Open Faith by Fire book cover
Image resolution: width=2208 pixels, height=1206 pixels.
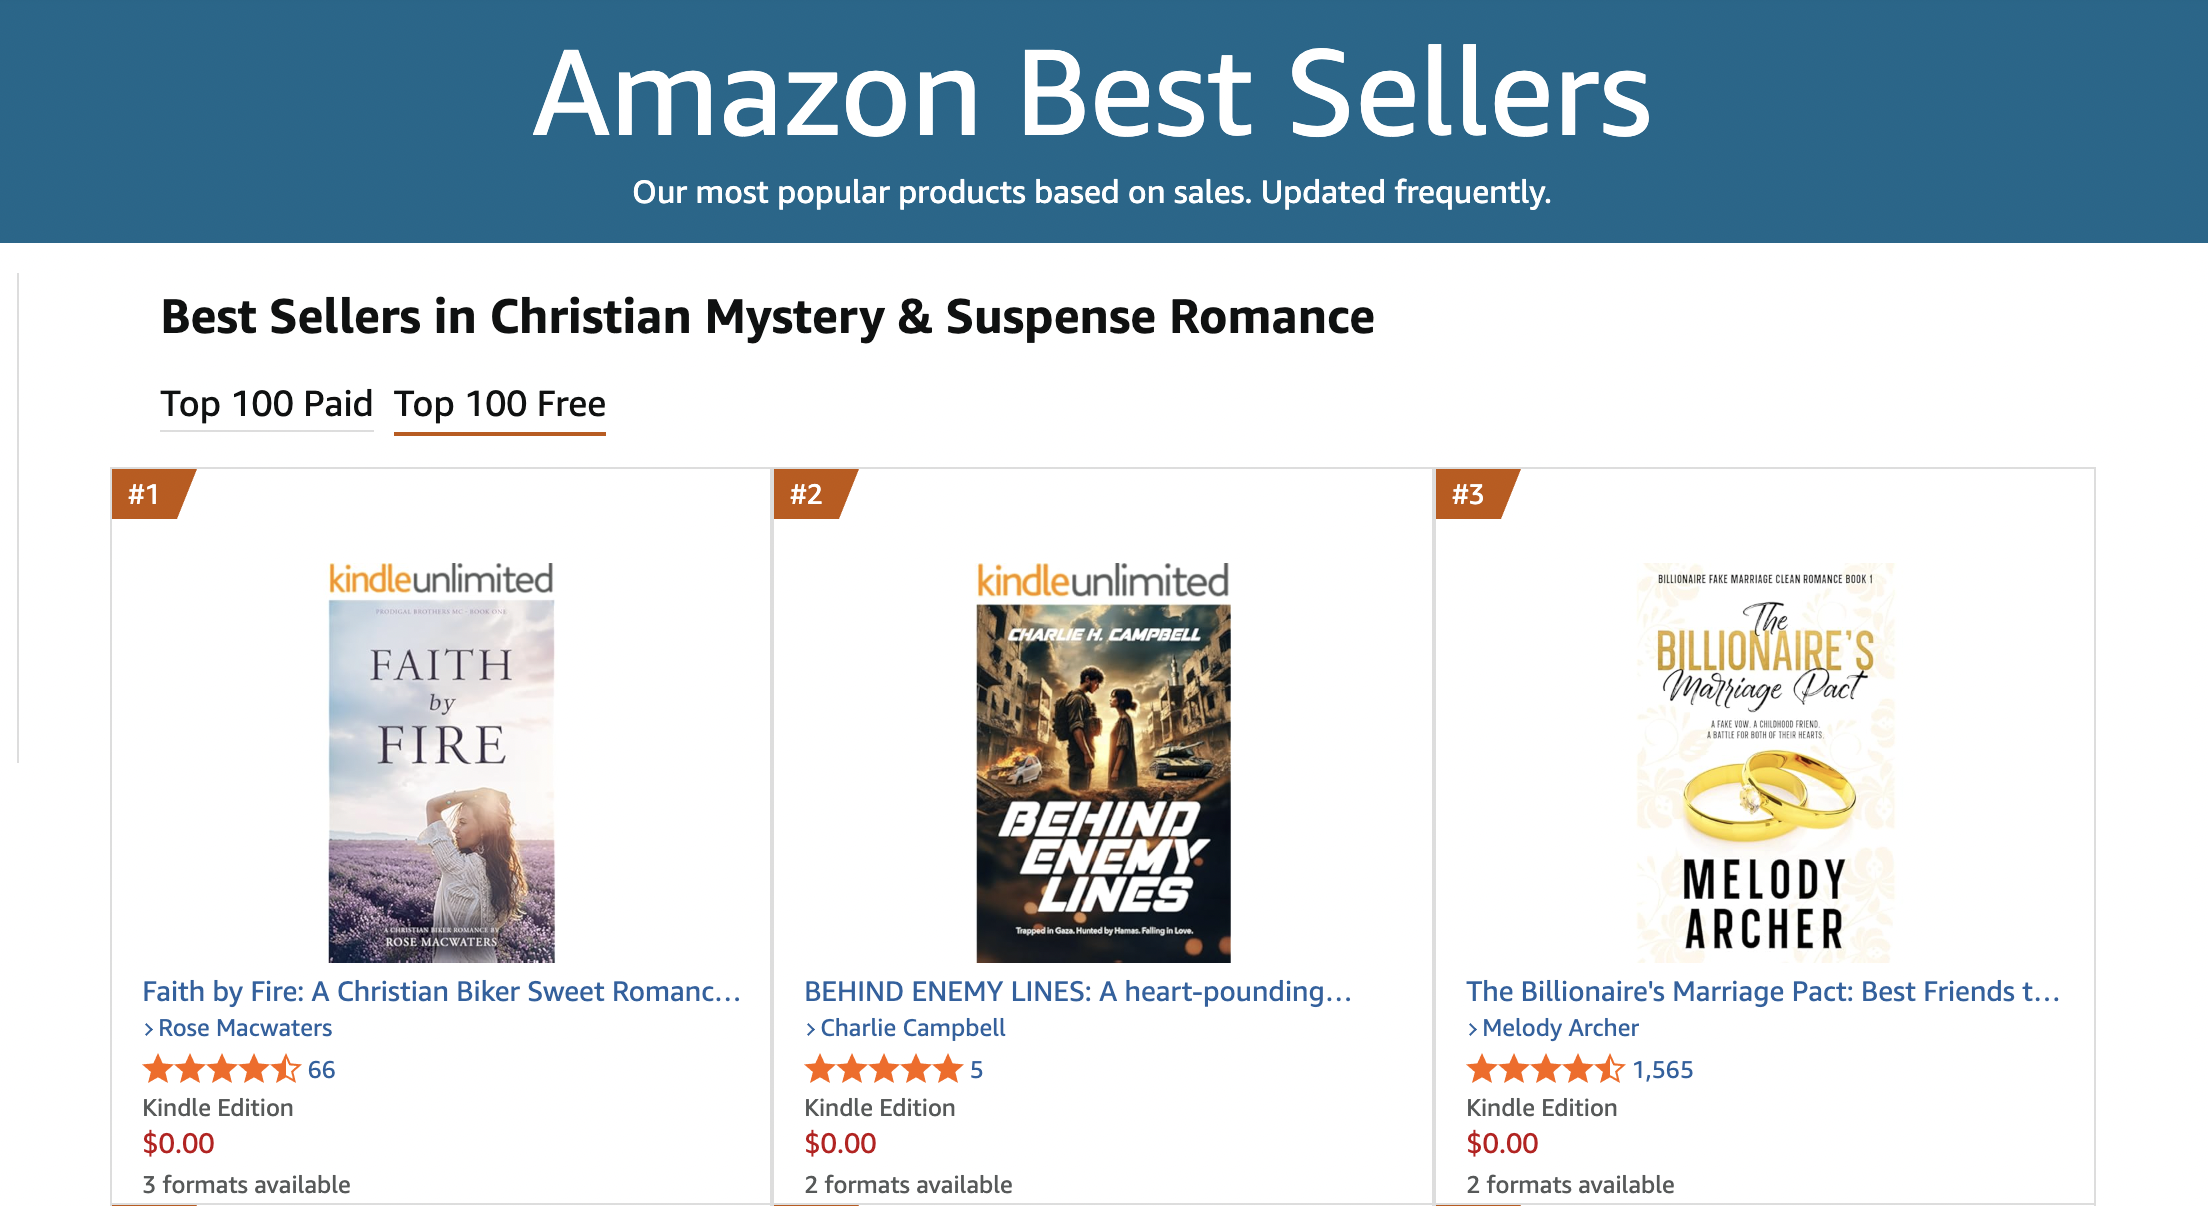pyautogui.click(x=441, y=764)
